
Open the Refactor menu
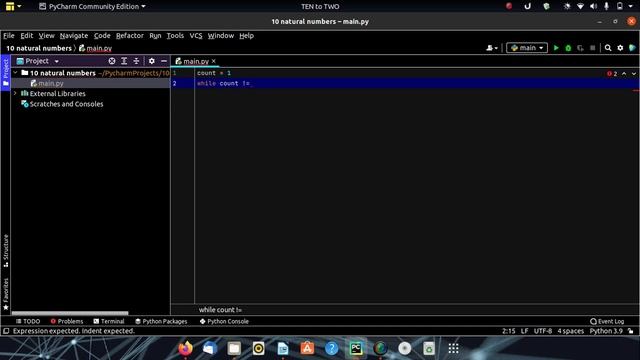coord(130,36)
